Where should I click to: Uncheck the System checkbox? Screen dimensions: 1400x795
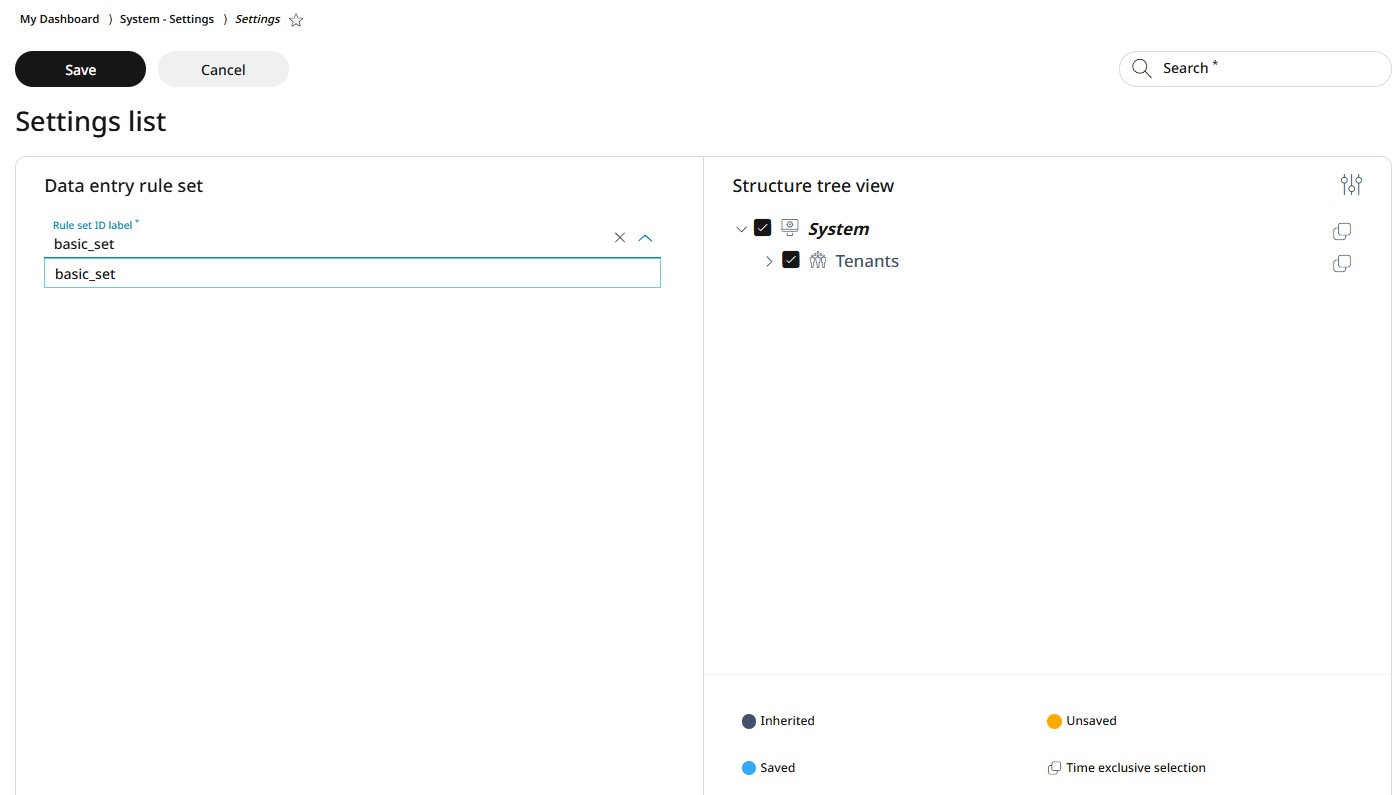pos(762,228)
